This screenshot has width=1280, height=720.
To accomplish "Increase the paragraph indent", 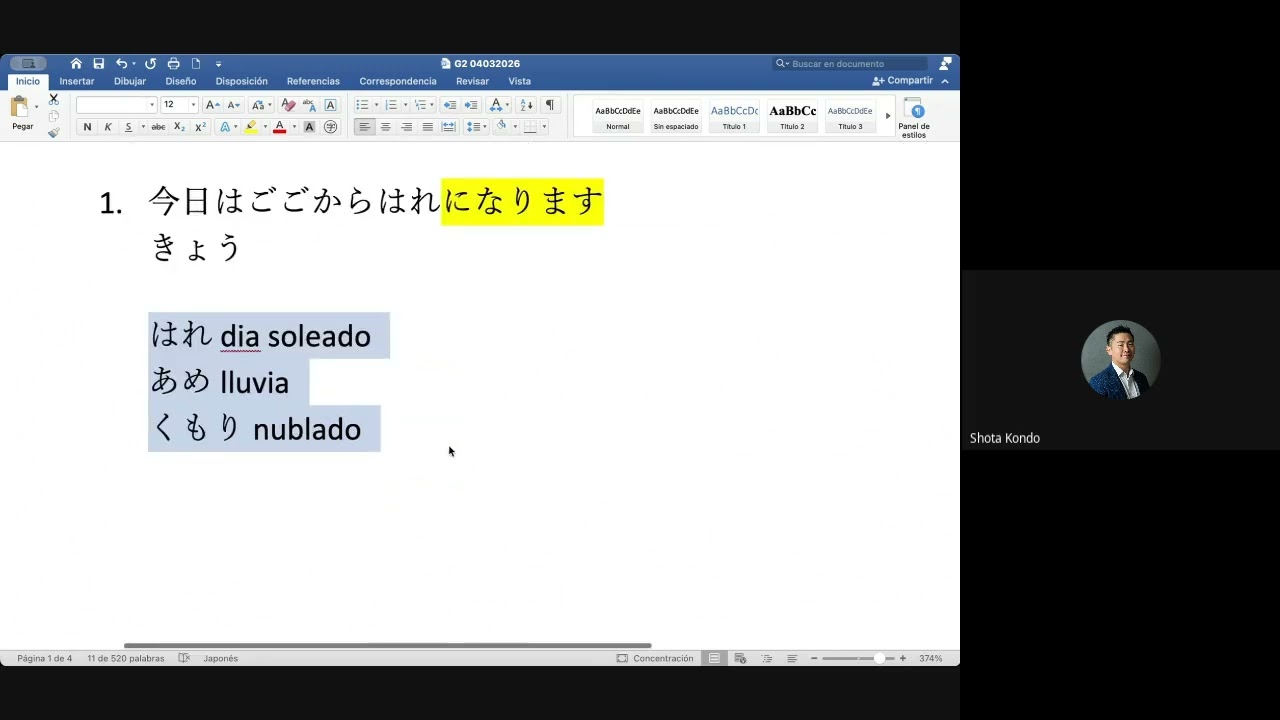I will (x=471, y=105).
